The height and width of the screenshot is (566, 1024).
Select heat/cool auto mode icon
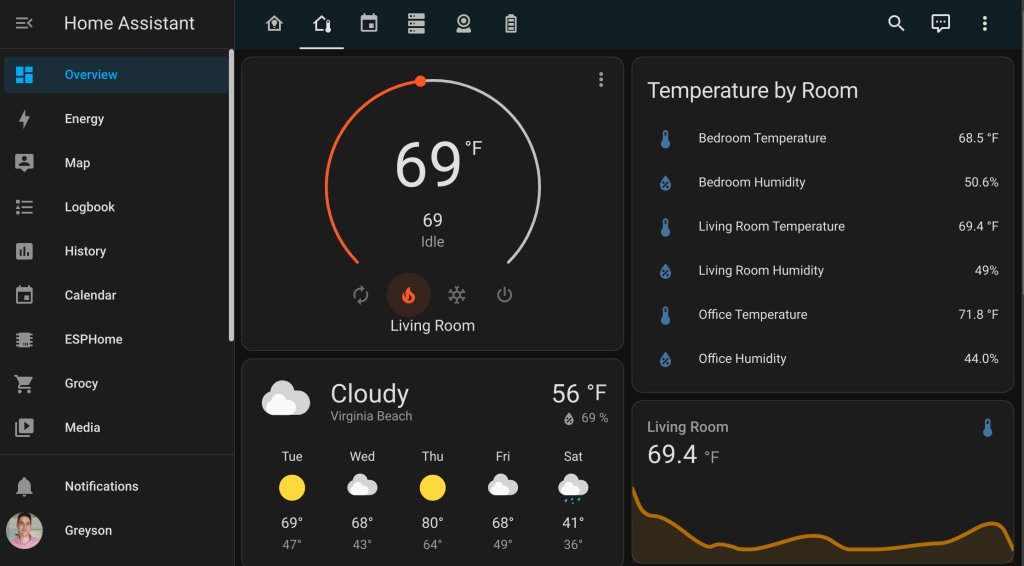[361, 295]
